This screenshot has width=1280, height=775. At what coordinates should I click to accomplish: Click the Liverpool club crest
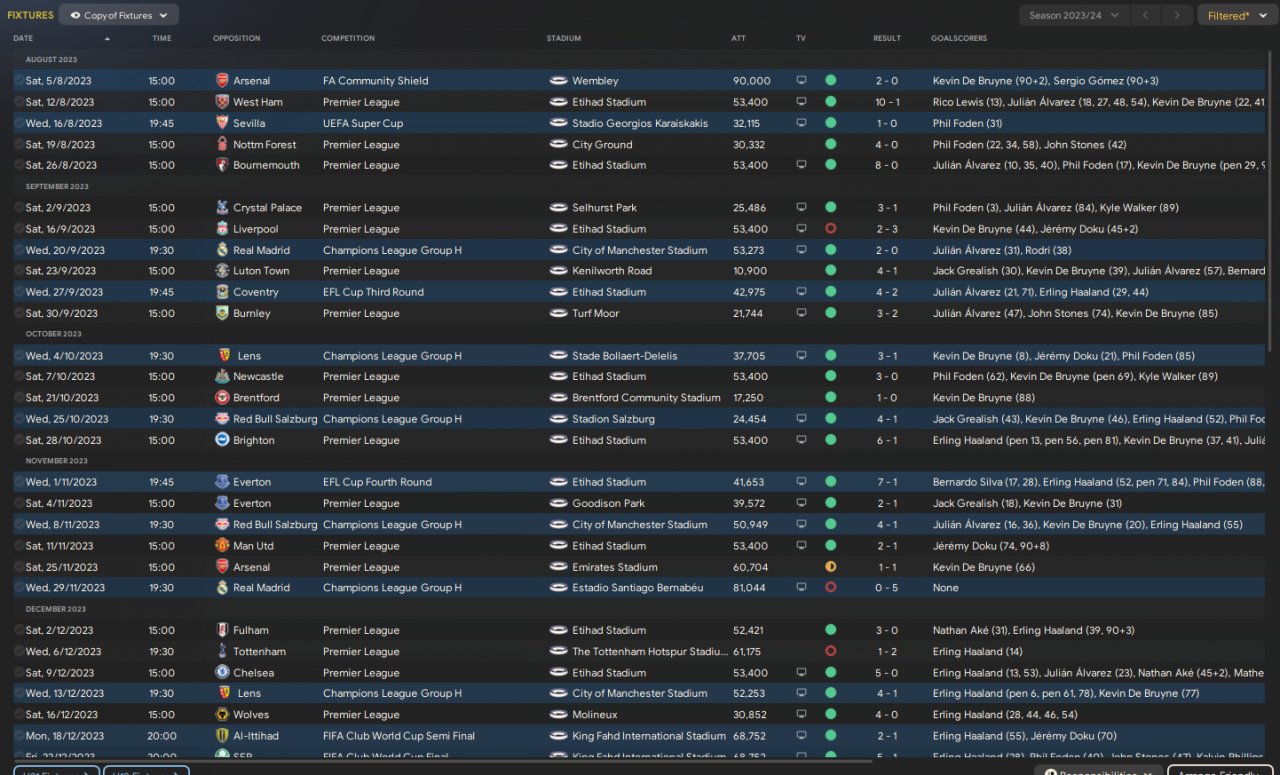(222, 229)
